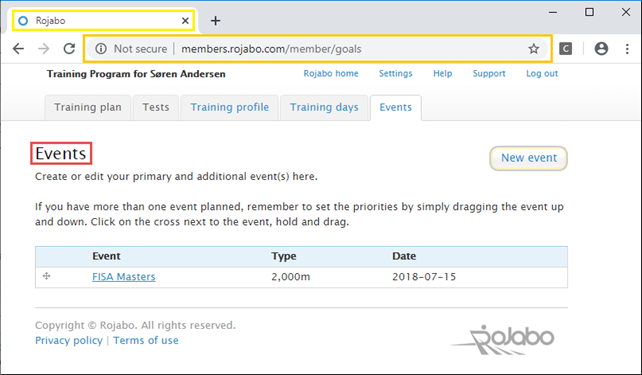The image size is (642, 375).
Task: Click the 2,000m type cell
Action: point(291,277)
